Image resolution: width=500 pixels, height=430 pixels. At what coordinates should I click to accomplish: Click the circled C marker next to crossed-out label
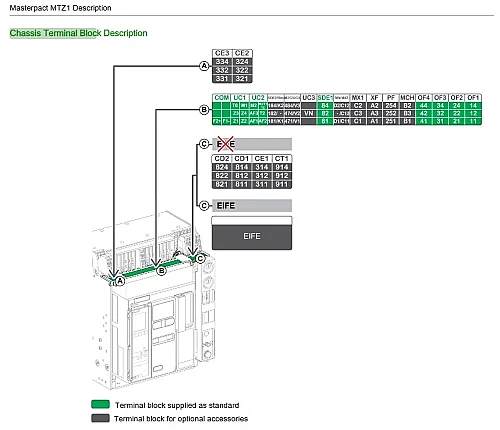(x=204, y=144)
